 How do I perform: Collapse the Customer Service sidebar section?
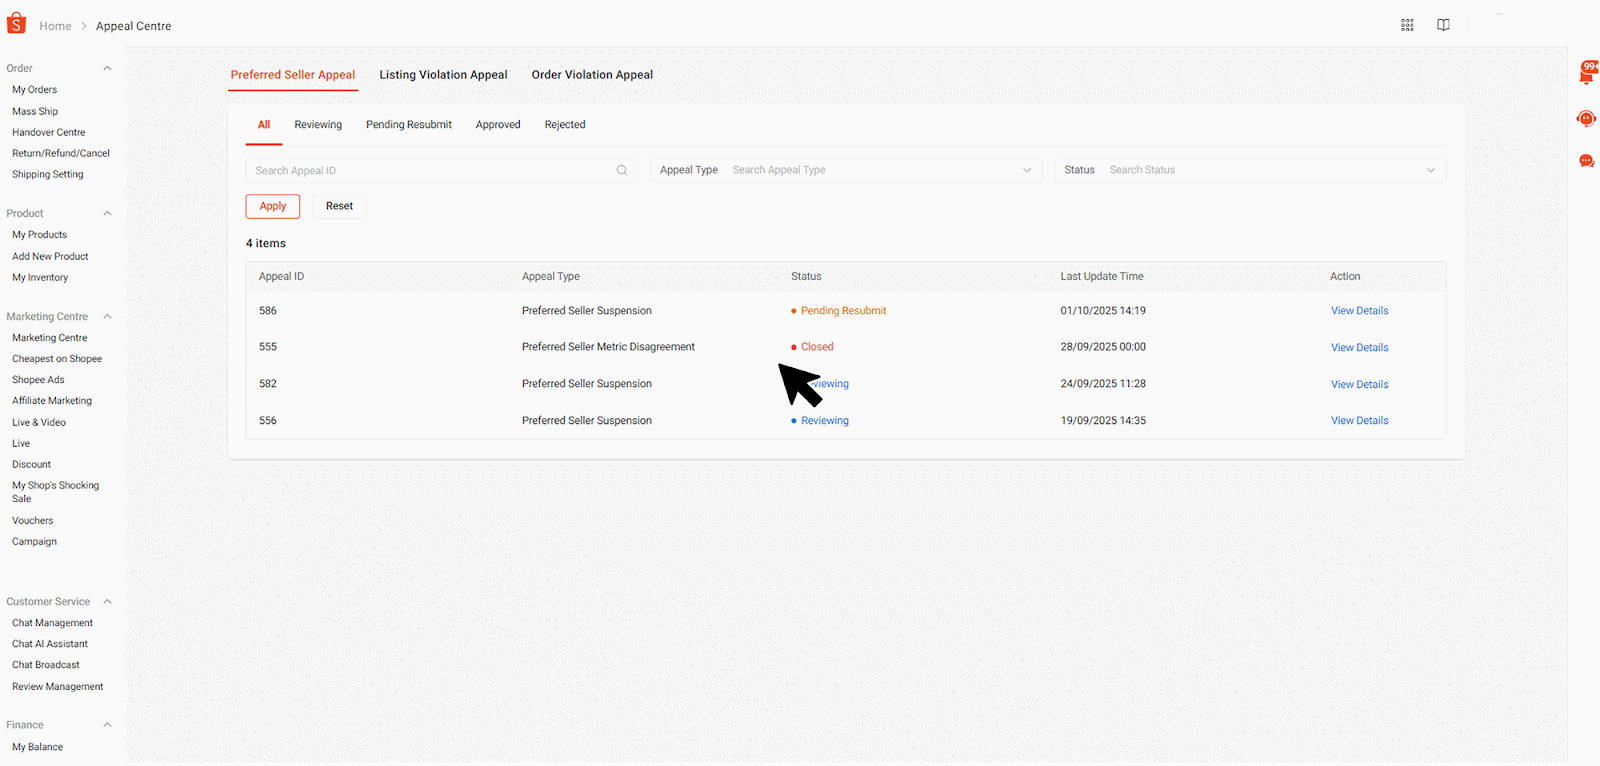pos(107,602)
